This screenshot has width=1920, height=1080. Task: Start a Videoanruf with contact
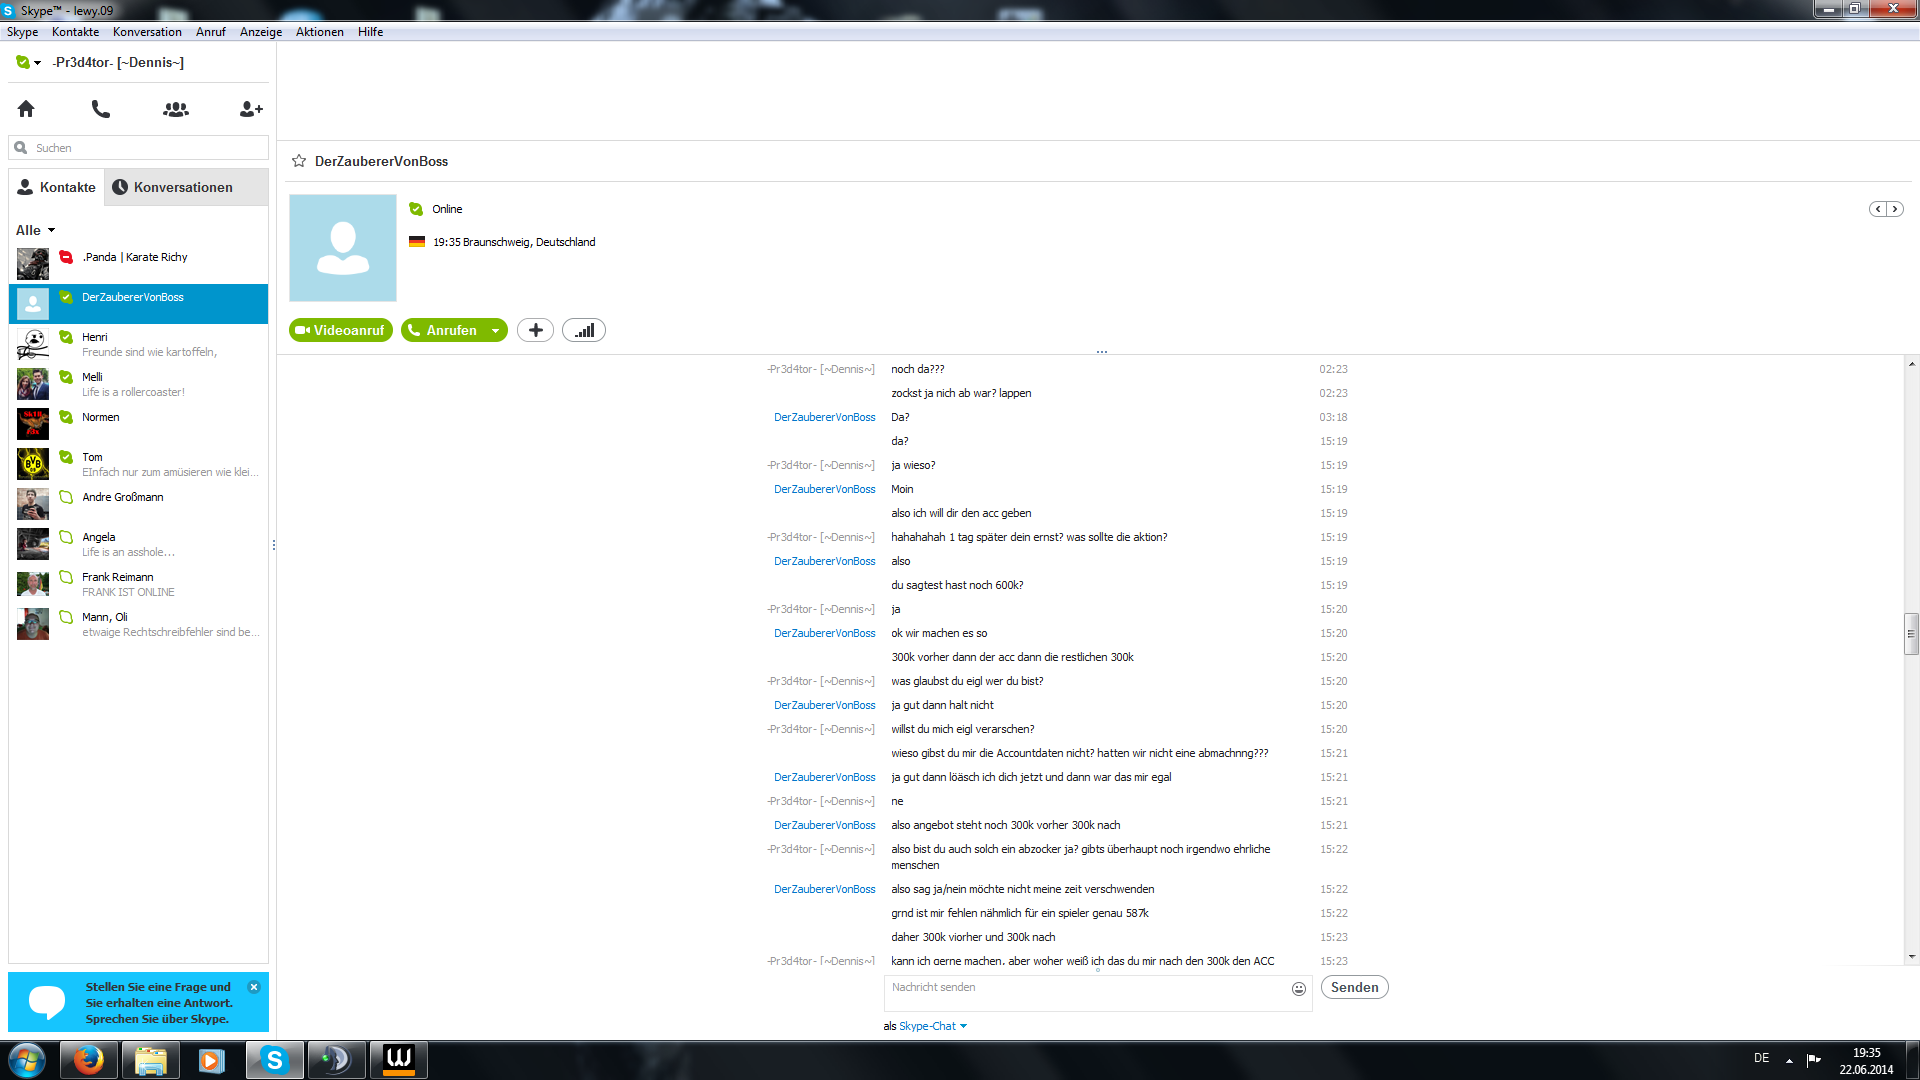pyautogui.click(x=340, y=330)
